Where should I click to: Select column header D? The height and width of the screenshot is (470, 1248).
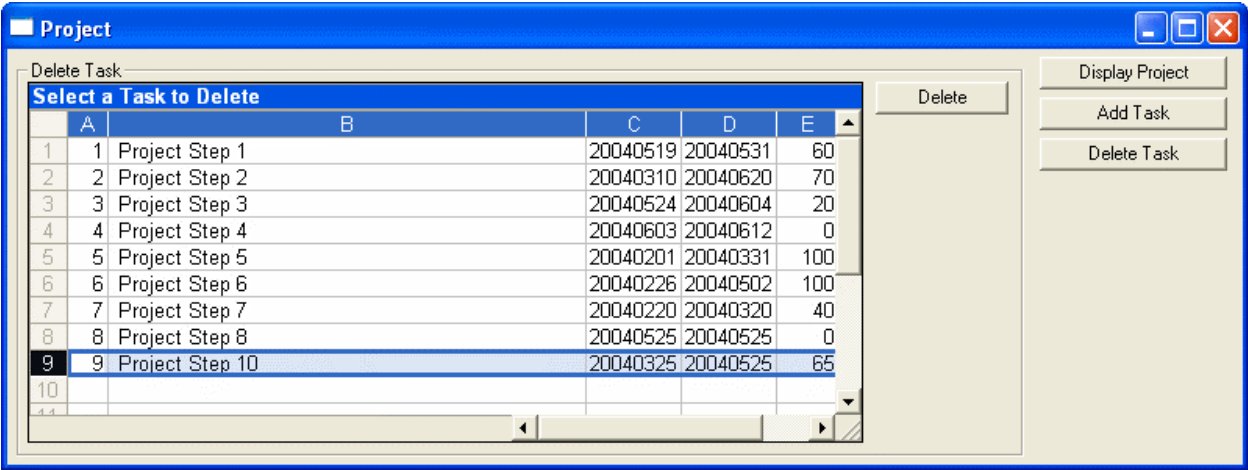click(728, 124)
